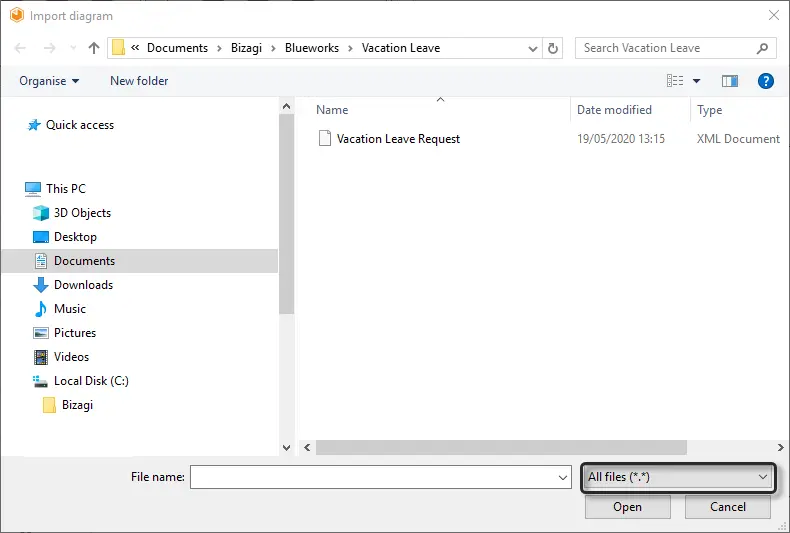Select Blueworks in the address breadcrumb
The image size is (790, 533).
(x=312, y=48)
